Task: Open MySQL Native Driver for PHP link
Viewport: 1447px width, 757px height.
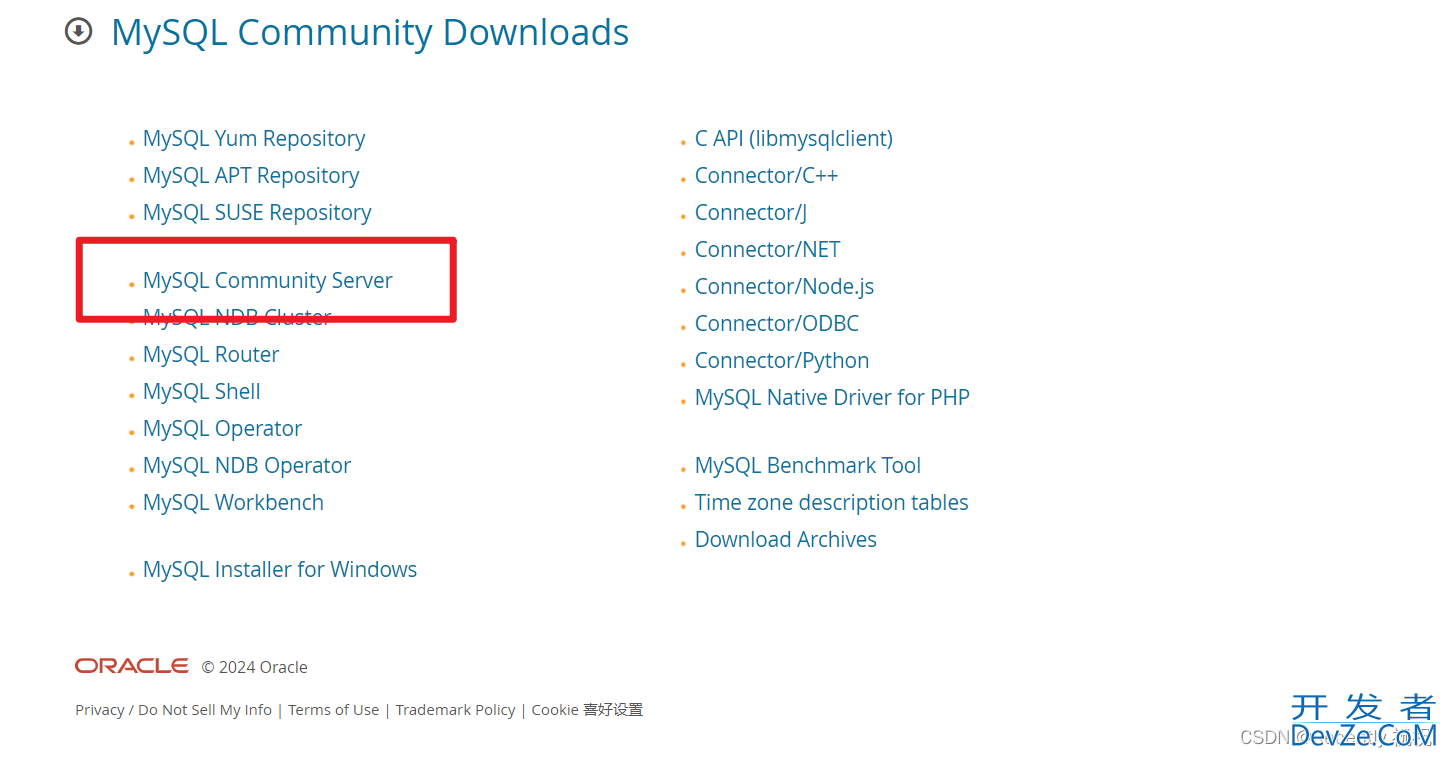Action: pyautogui.click(x=832, y=397)
